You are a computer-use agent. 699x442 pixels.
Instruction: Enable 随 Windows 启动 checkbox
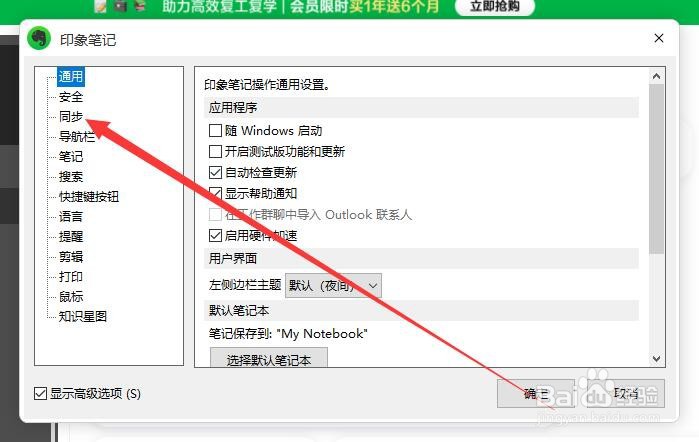pyautogui.click(x=215, y=131)
